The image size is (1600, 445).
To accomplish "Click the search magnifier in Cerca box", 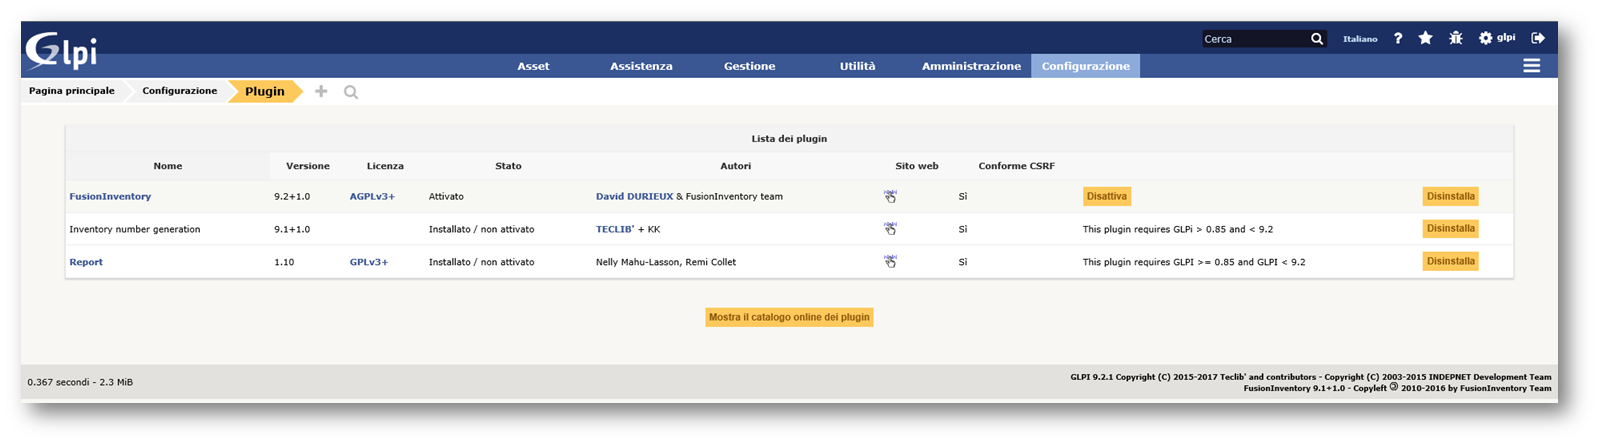I will pos(1317,39).
